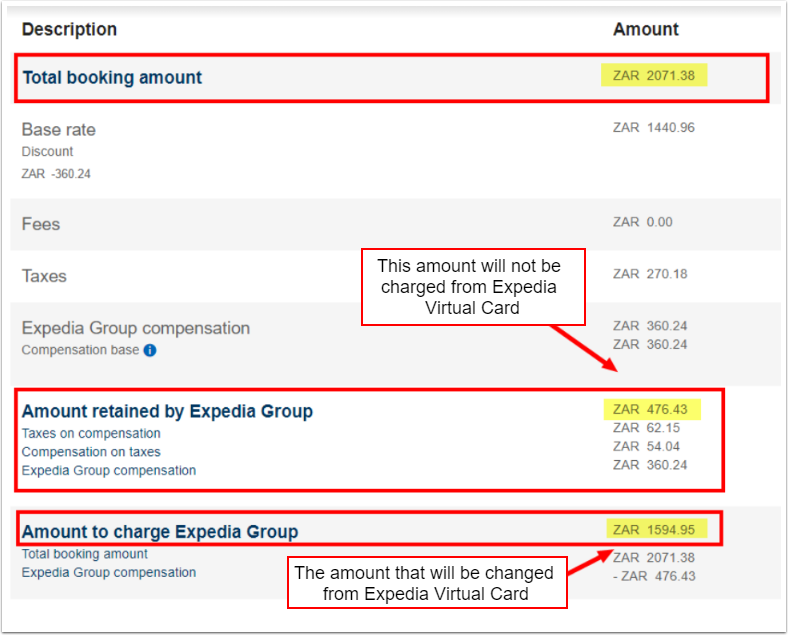The height and width of the screenshot is (635, 788).
Task: Click Amount retained by Expedia Group heading
Action: [167, 411]
